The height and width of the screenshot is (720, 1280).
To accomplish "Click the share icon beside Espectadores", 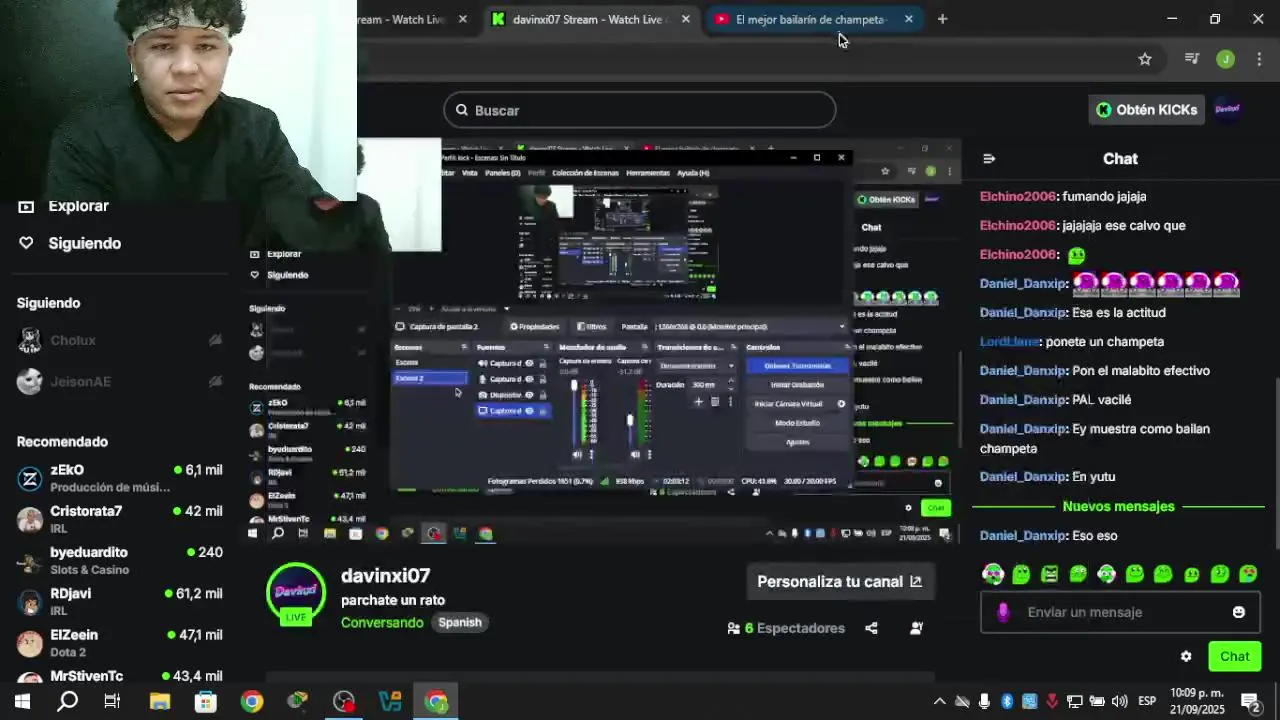I will (x=871, y=628).
